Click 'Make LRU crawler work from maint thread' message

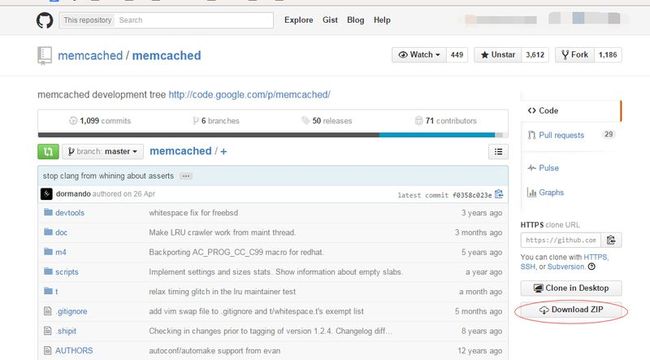click(222, 232)
